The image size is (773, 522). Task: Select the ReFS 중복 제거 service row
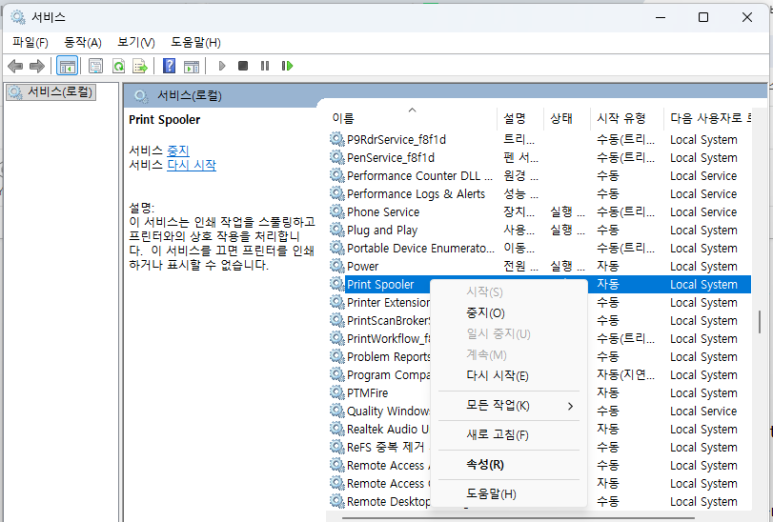tap(386, 447)
